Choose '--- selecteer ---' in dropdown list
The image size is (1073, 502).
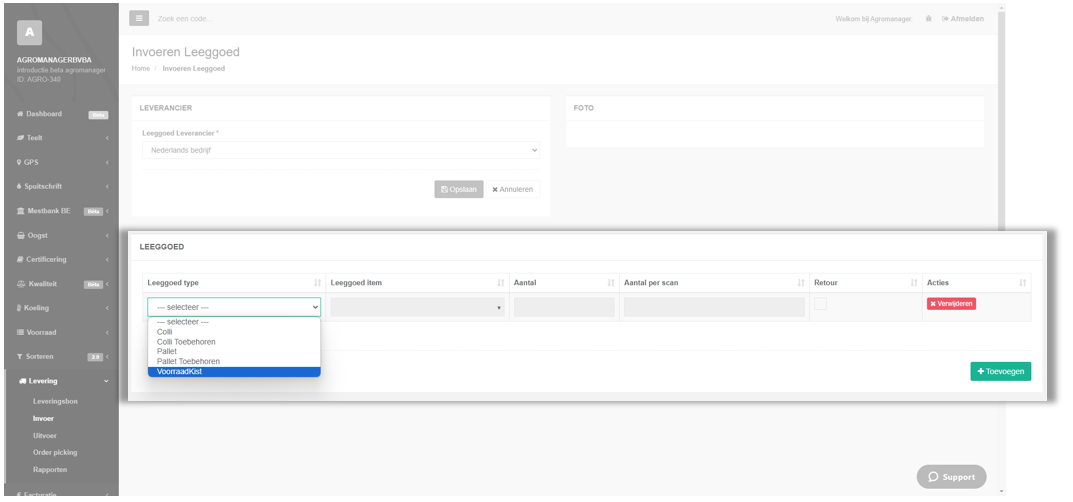234,322
